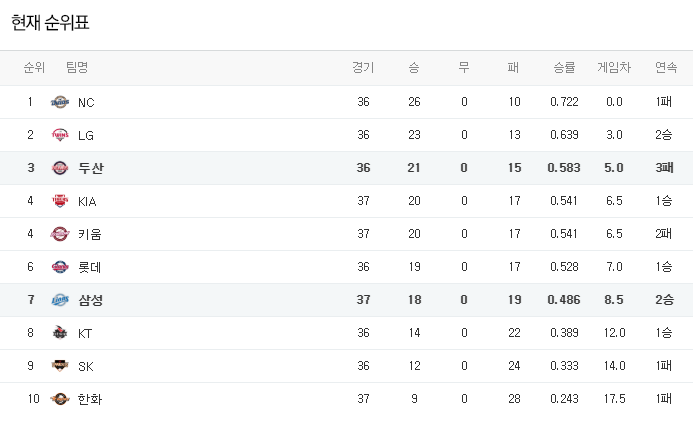Click the SK team logo icon

point(60,366)
